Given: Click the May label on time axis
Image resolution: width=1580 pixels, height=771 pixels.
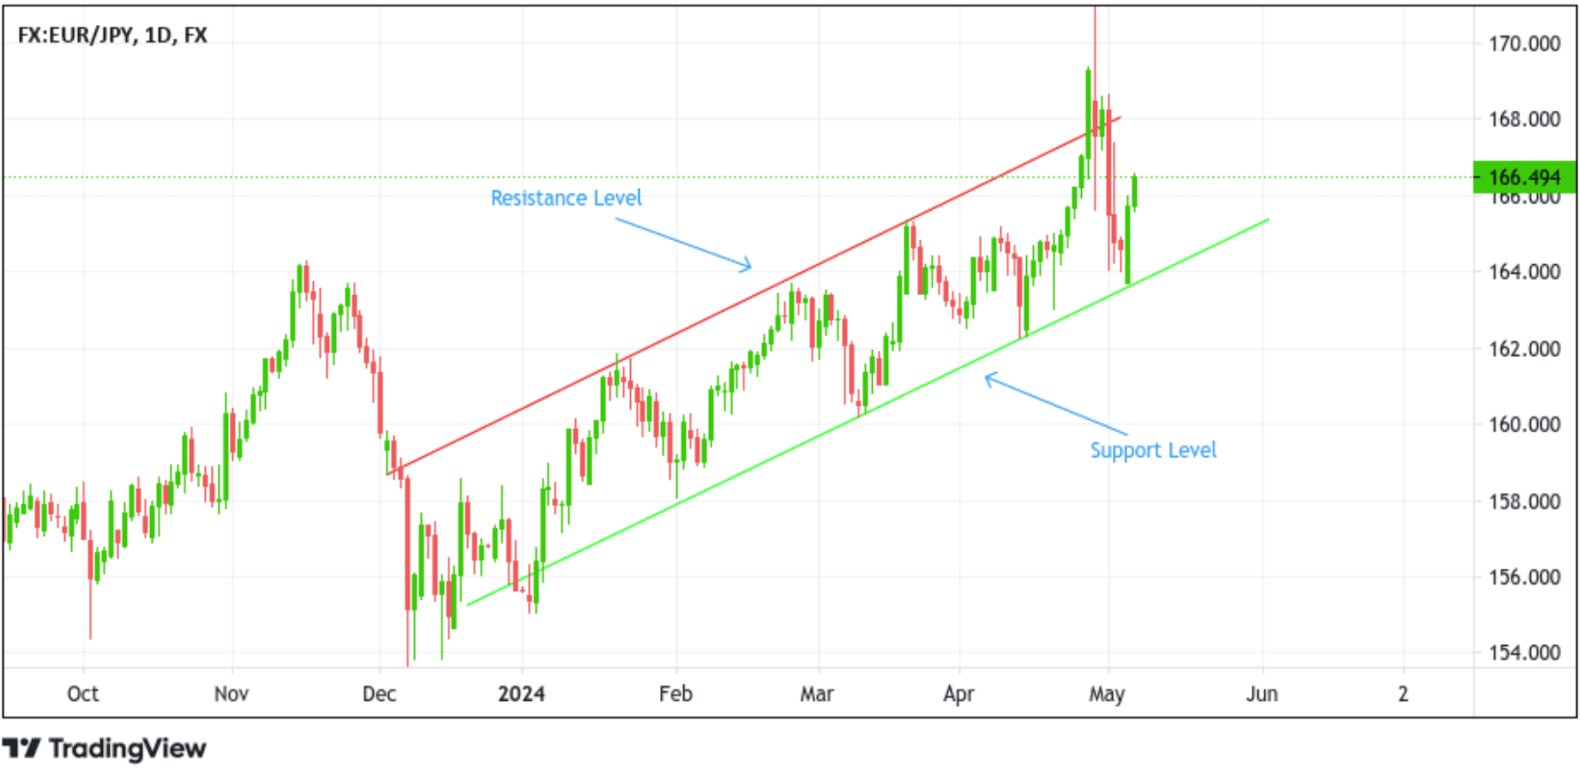Looking at the screenshot, I should (1107, 694).
